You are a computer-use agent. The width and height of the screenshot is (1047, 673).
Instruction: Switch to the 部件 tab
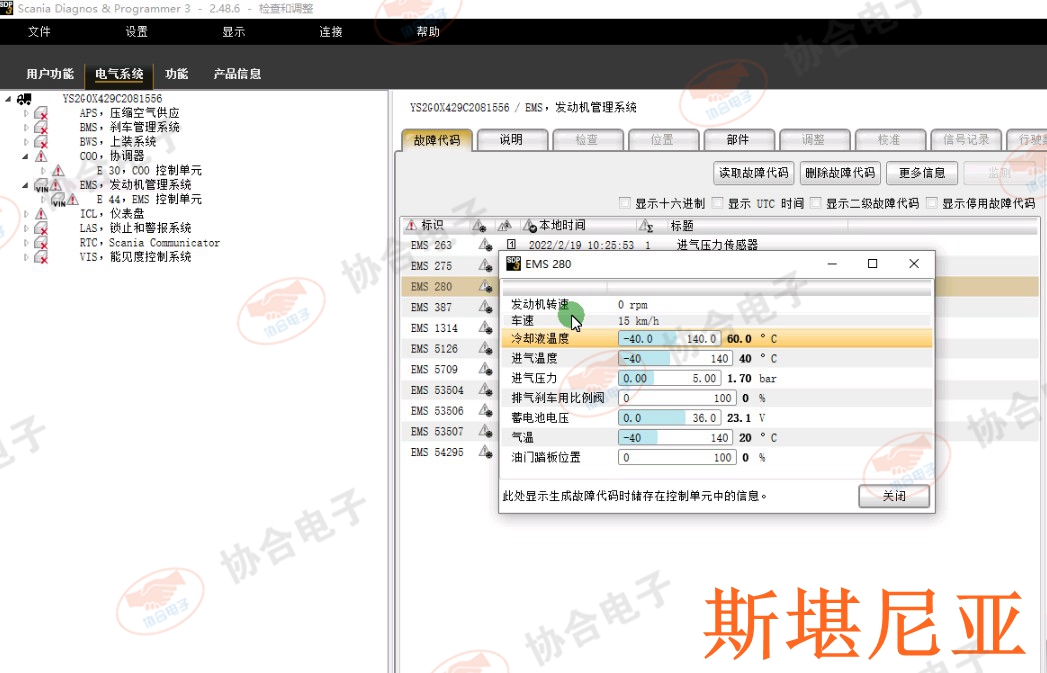coord(737,140)
